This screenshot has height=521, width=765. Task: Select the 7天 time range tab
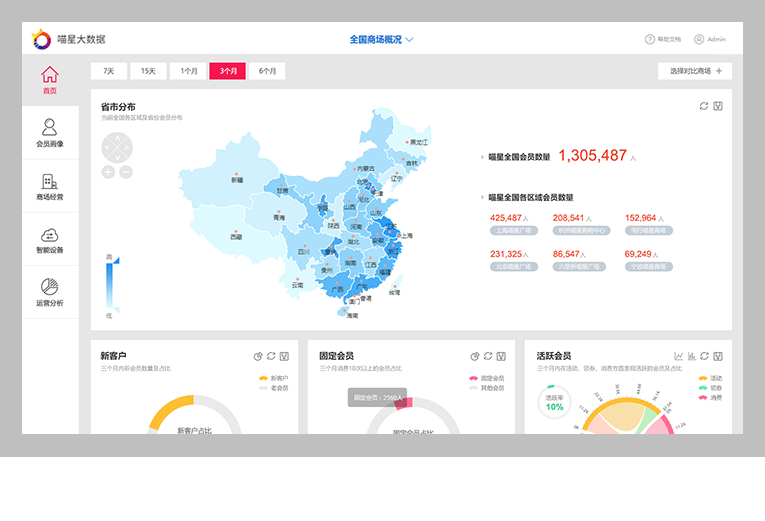(108, 71)
